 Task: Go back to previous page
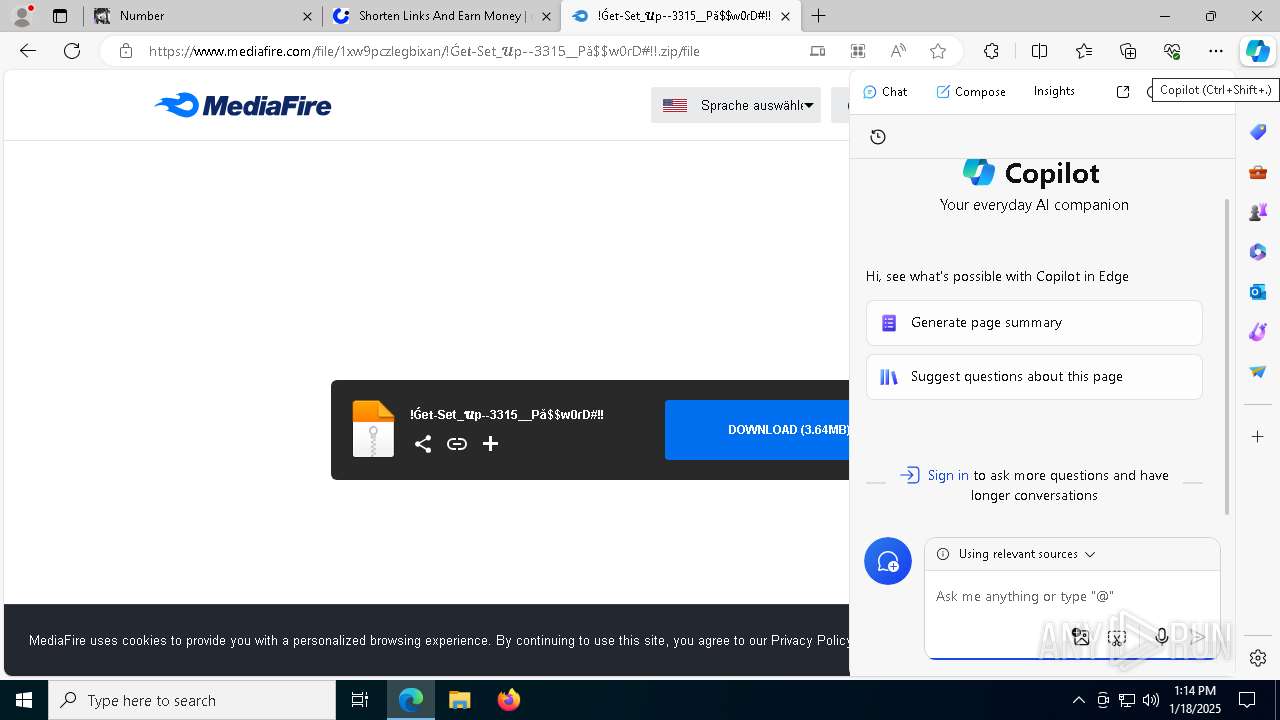click(x=28, y=51)
